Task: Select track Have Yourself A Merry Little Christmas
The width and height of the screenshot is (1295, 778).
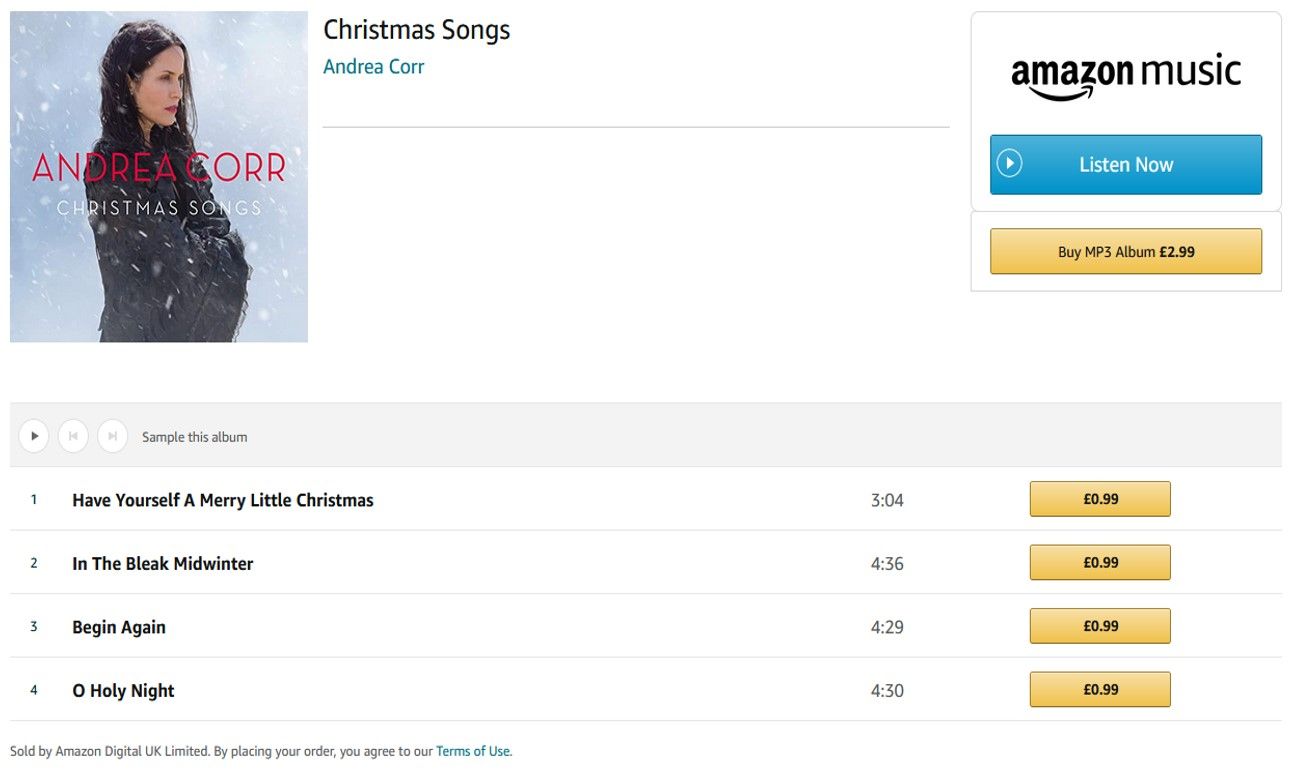Action: coord(223,500)
